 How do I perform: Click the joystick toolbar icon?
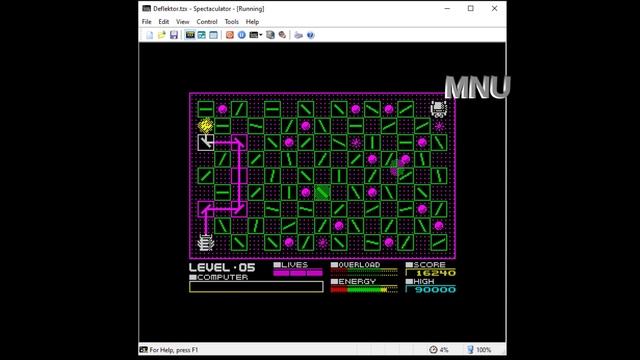[282, 35]
